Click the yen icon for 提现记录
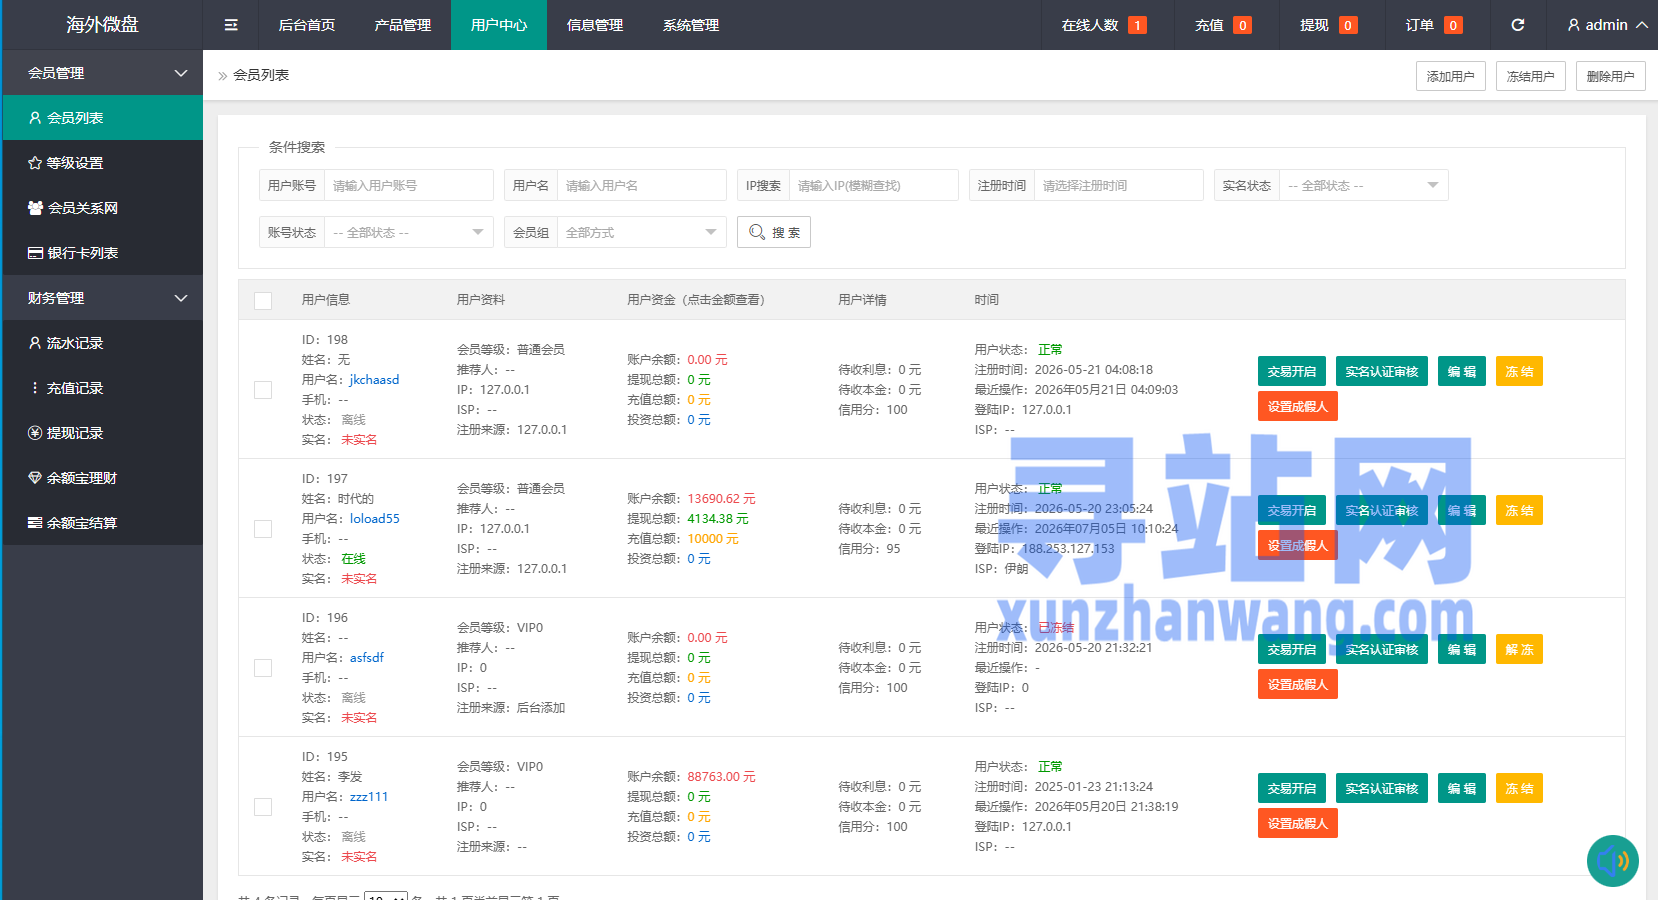 35,433
